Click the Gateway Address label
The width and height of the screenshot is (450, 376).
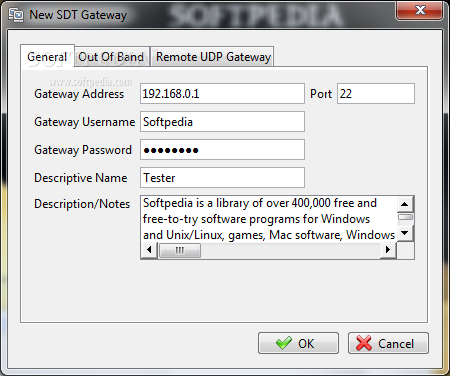(79, 94)
